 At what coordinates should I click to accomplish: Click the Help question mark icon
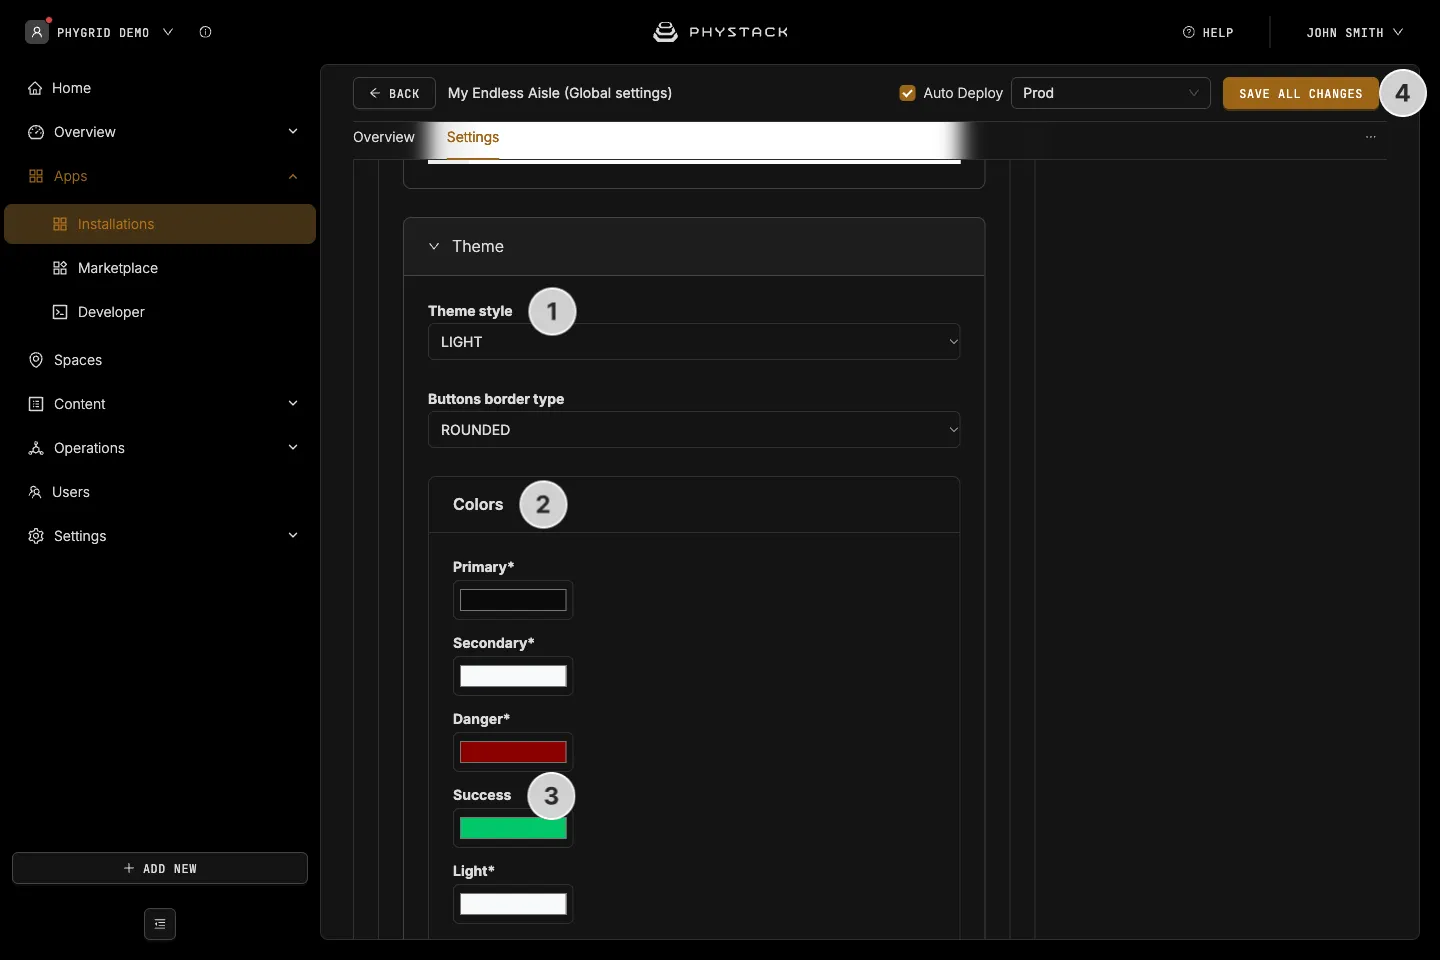click(1189, 32)
